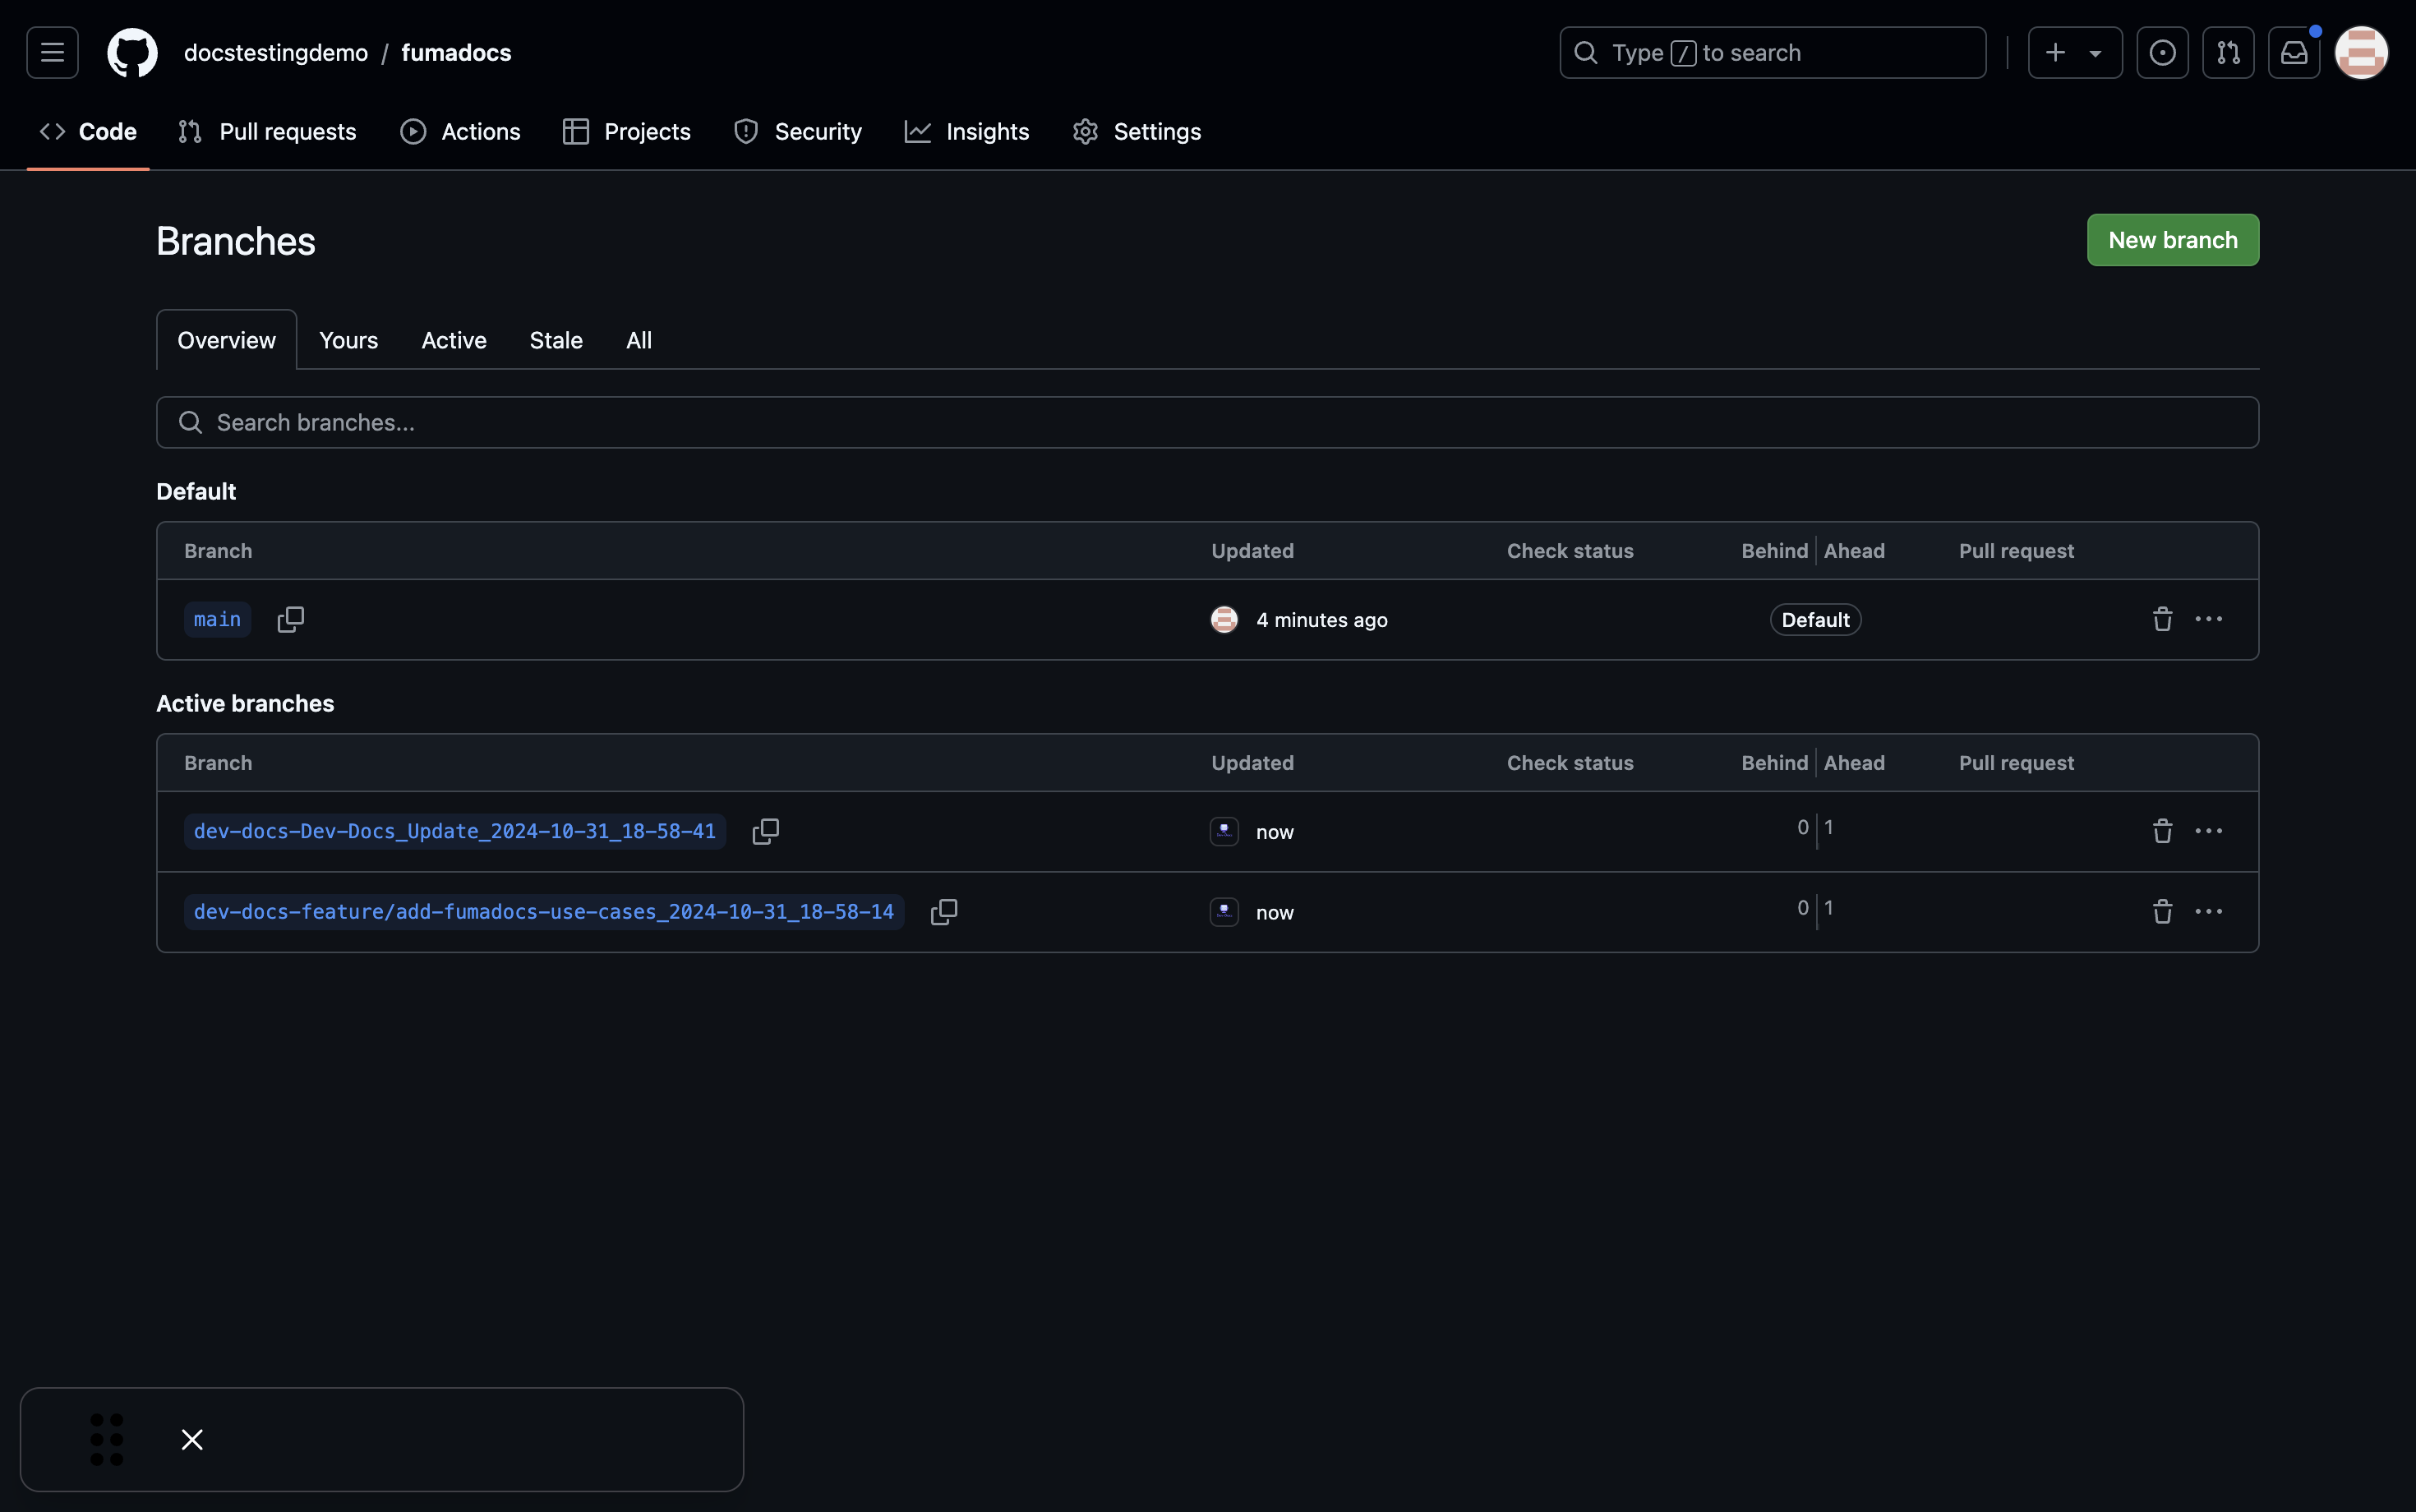The image size is (2416, 1512).
Task: Open more options for main branch
Action: [x=2209, y=620]
